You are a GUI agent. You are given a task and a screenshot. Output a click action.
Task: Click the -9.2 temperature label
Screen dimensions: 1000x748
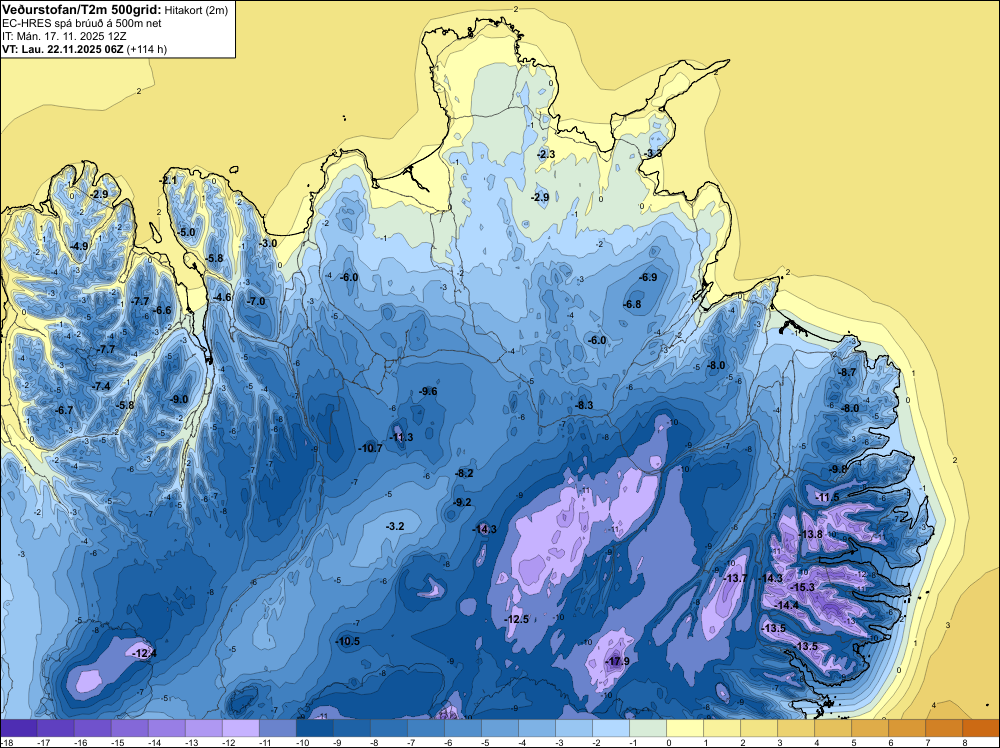point(462,502)
